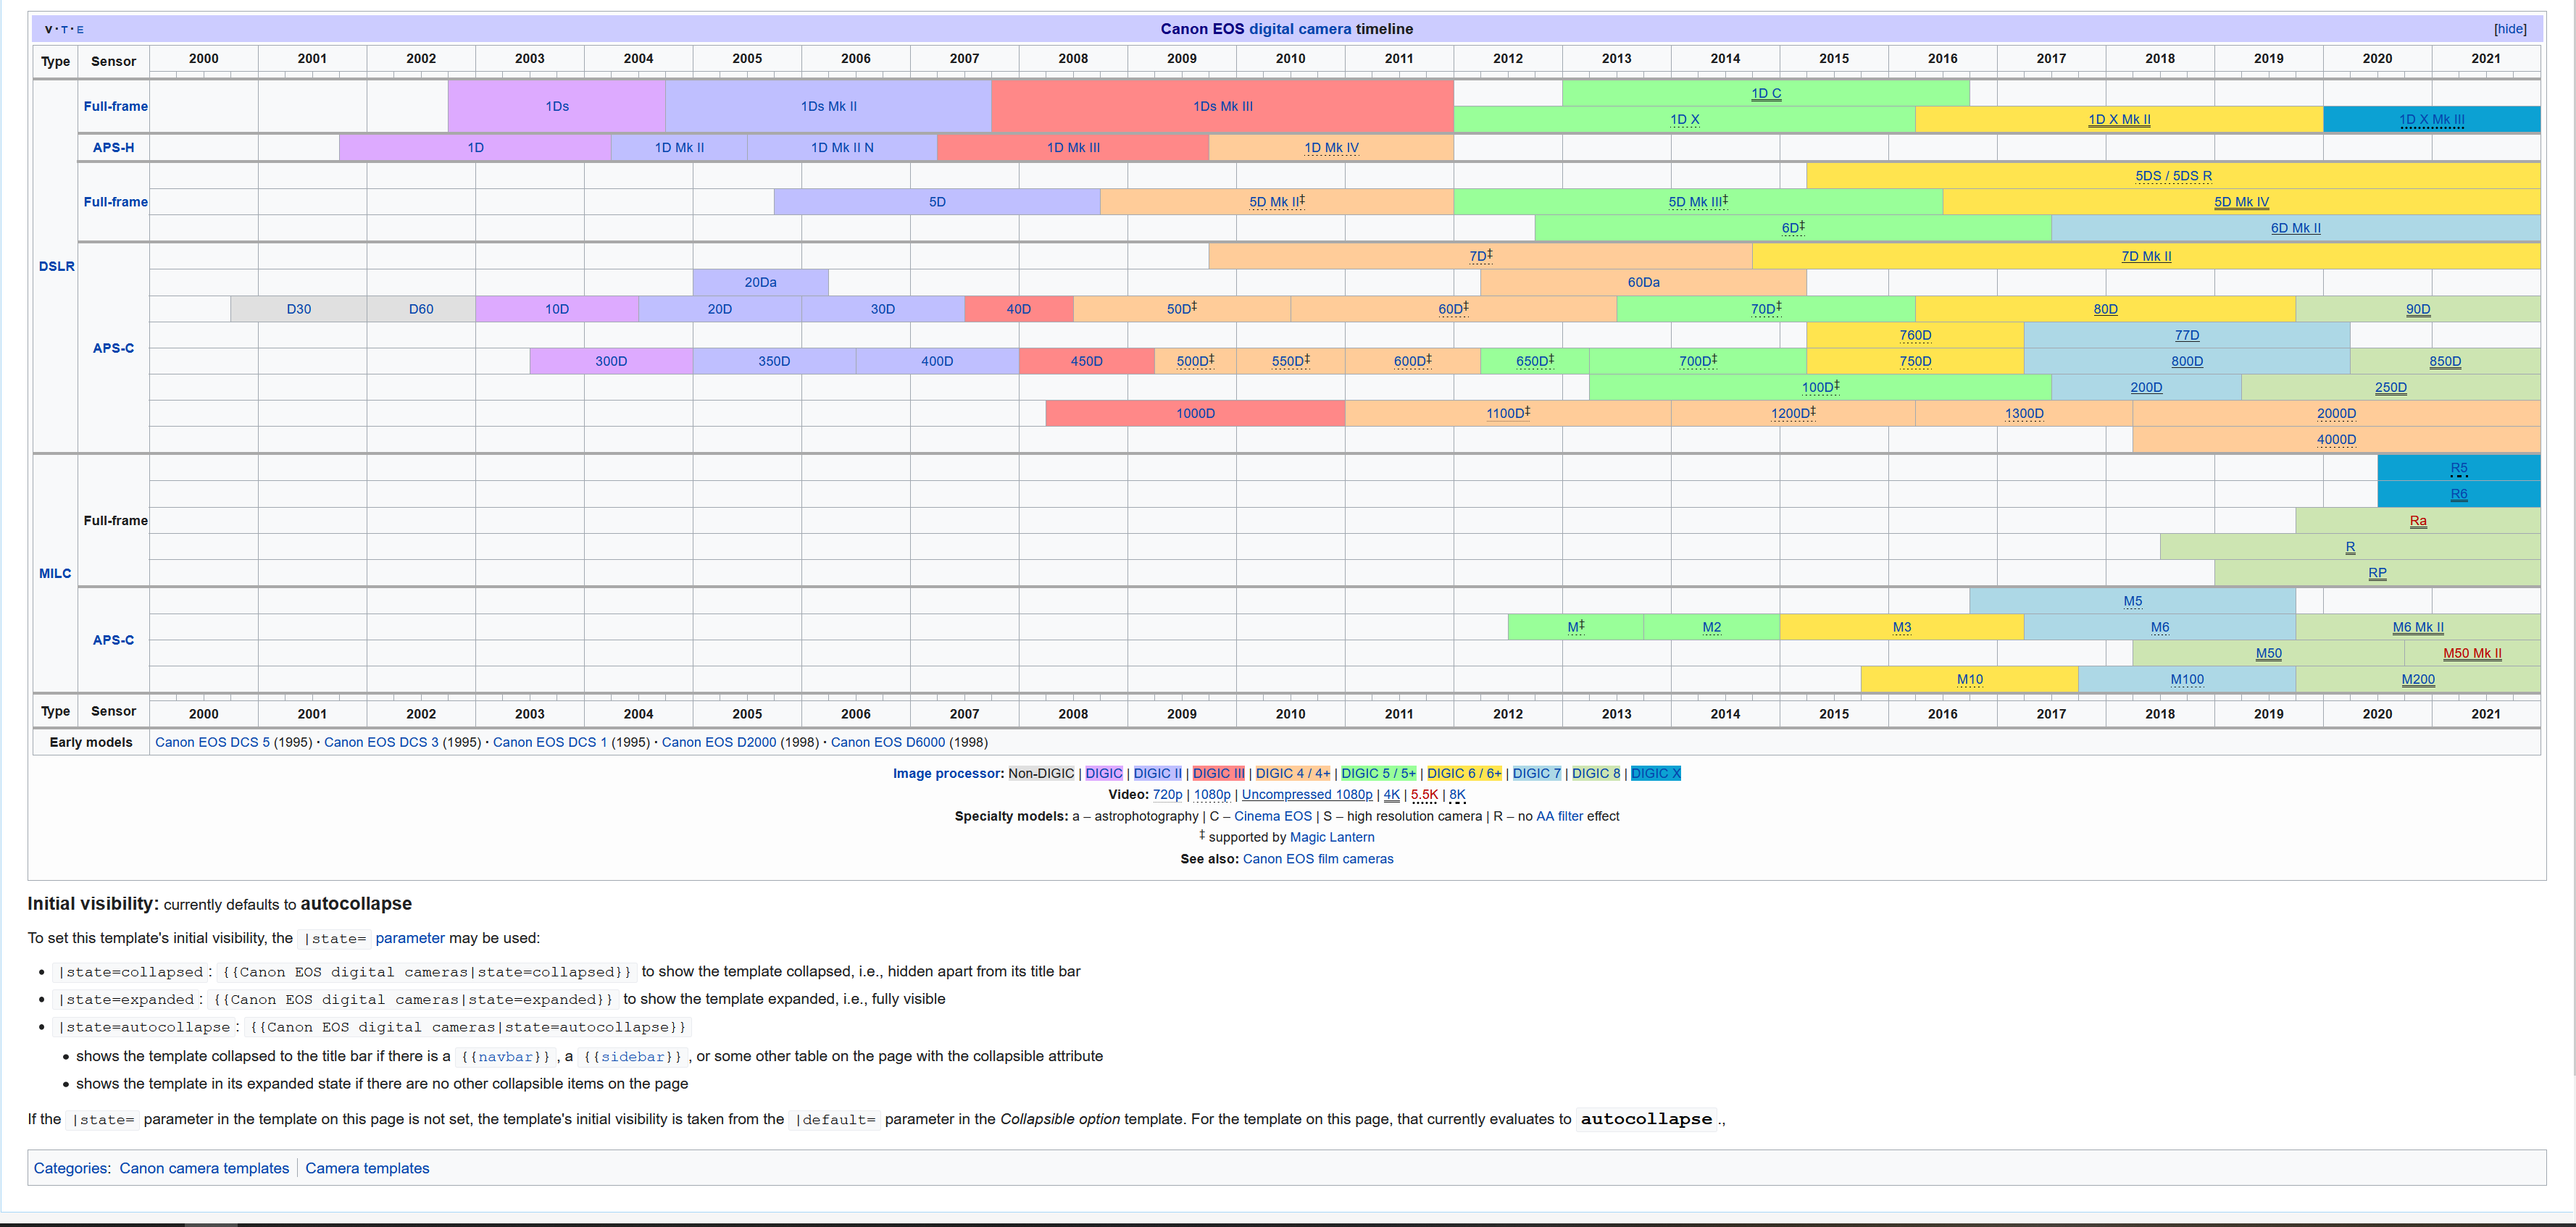
Task: Open Canon EOS D6000 early model link
Action: coord(887,742)
